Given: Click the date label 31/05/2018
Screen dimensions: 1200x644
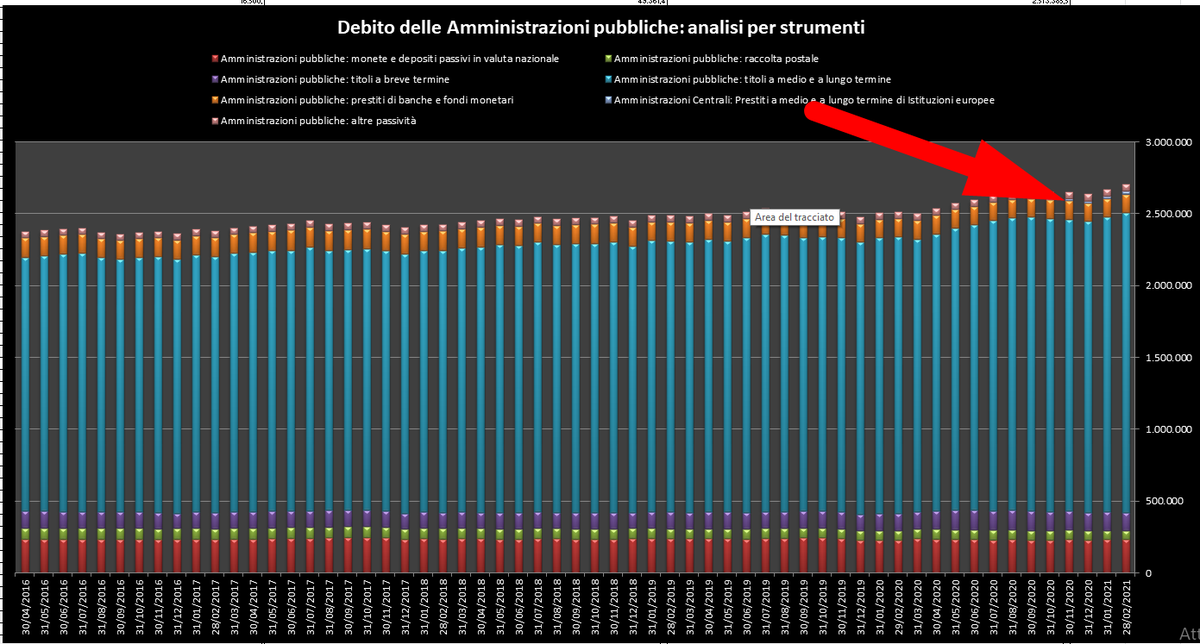Looking at the screenshot, I should point(502,608).
